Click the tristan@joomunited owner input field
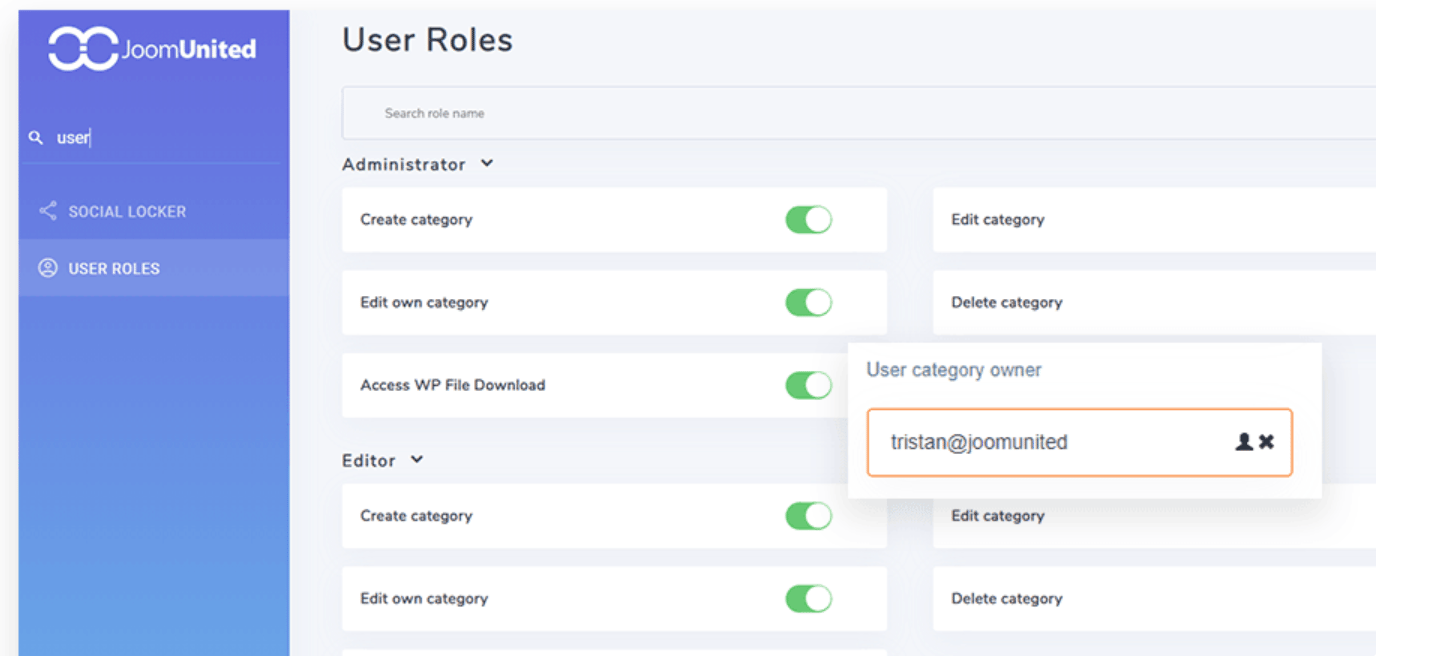 click(x=1050, y=442)
